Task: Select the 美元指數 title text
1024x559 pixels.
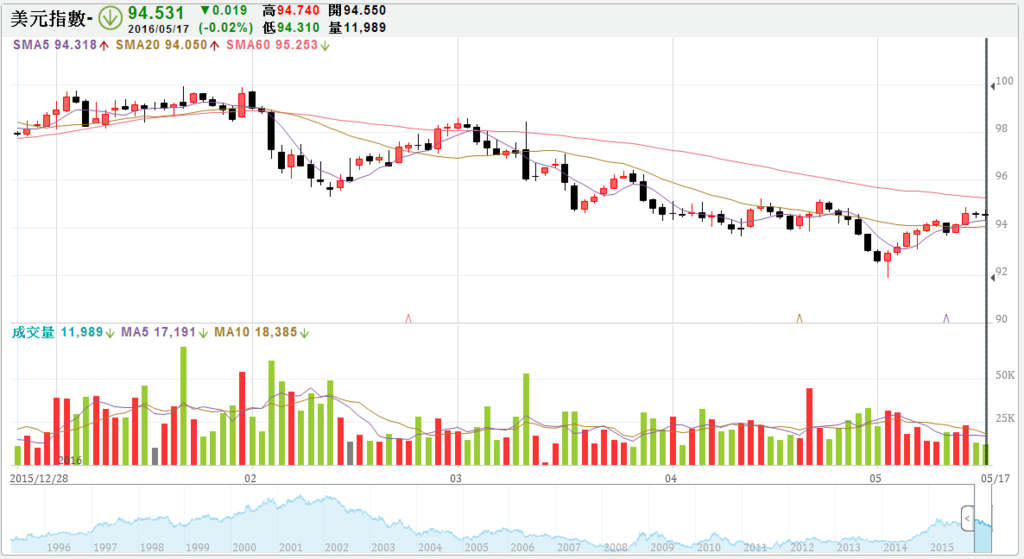Action: [48, 18]
